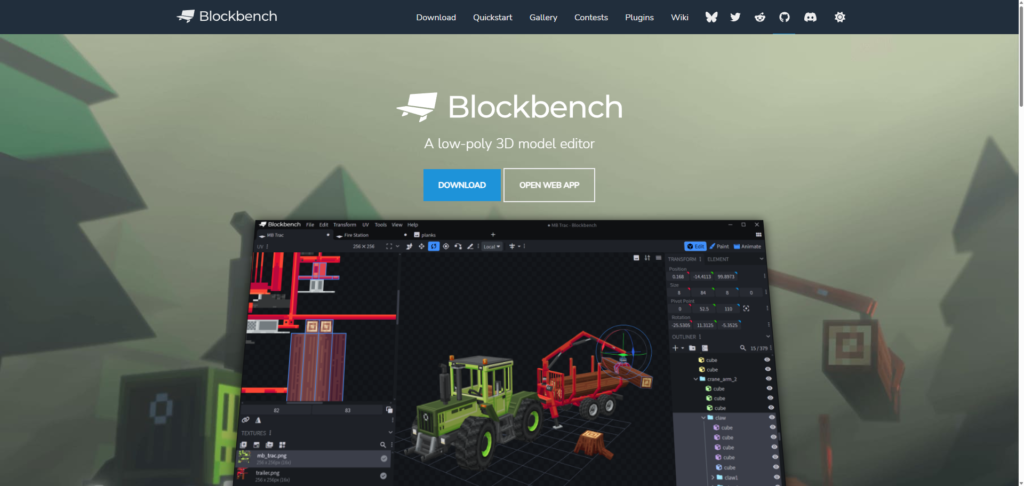Screen dimensions: 1024x486
Task: Click the page vertical scrollbar
Action: coord(1018,60)
